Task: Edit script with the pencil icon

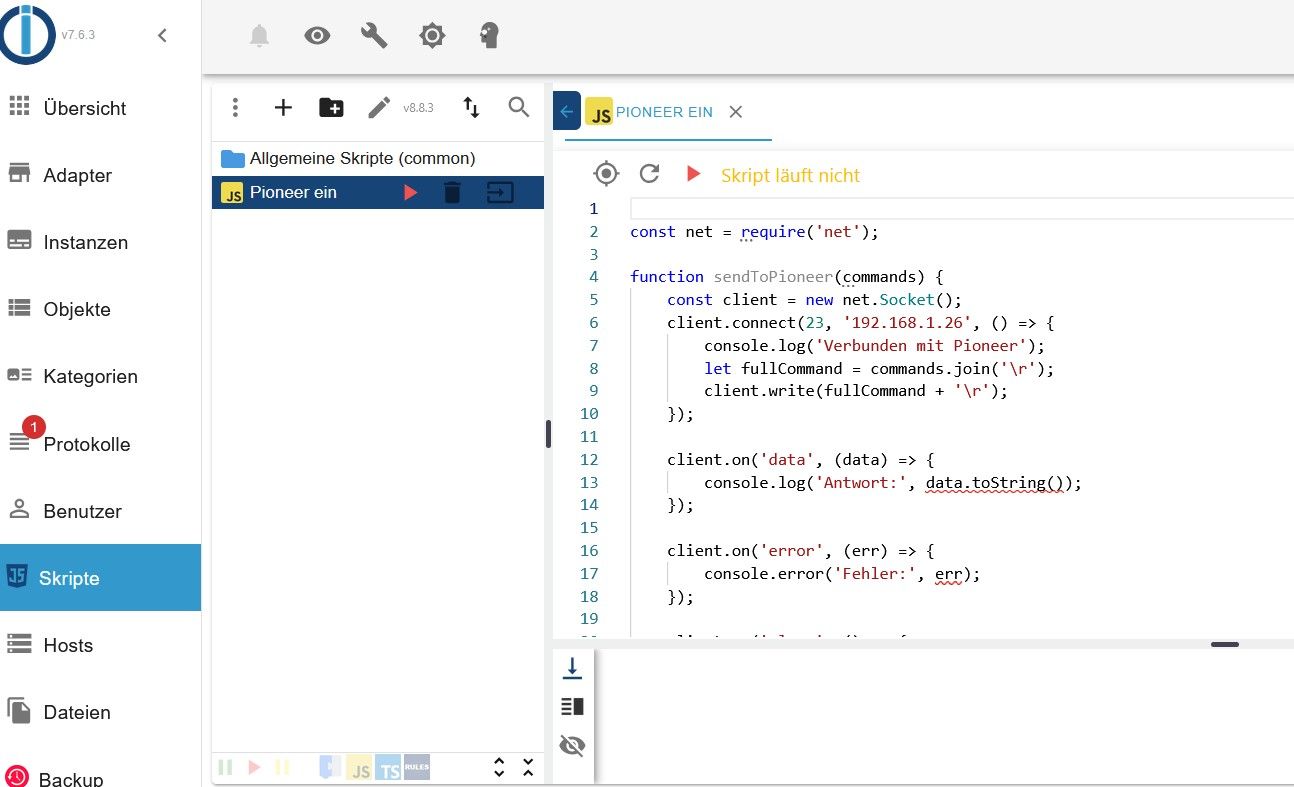Action: [x=379, y=107]
